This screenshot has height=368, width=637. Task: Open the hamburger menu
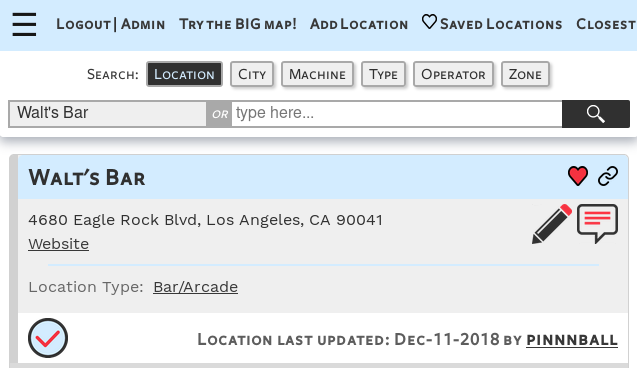24,24
